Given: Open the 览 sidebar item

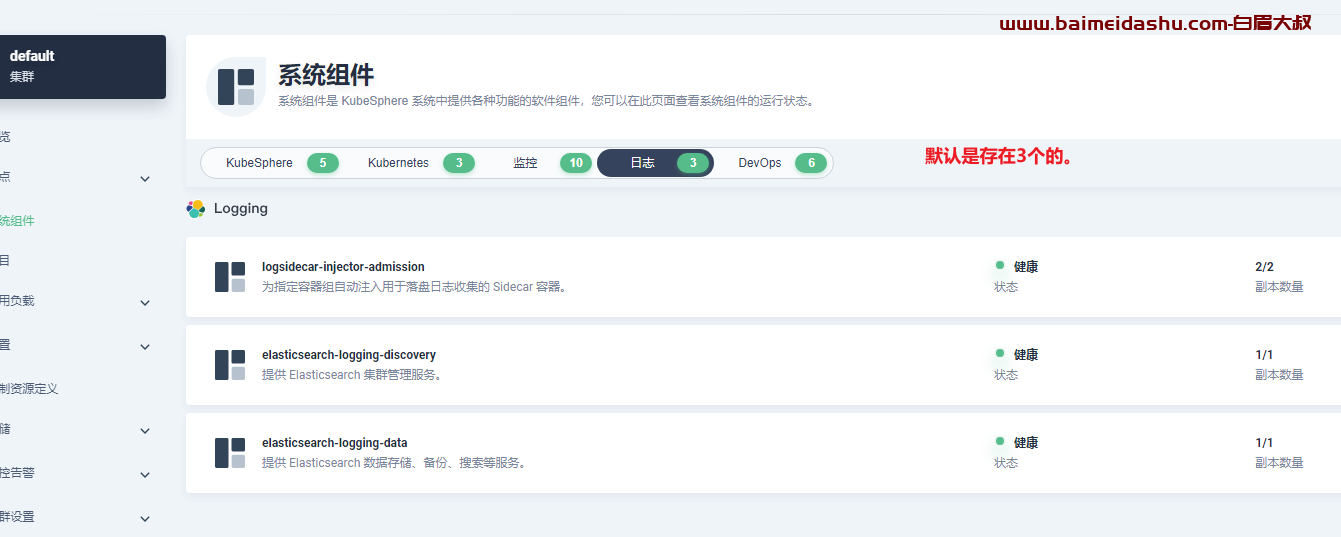Looking at the screenshot, I should click(5, 137).
